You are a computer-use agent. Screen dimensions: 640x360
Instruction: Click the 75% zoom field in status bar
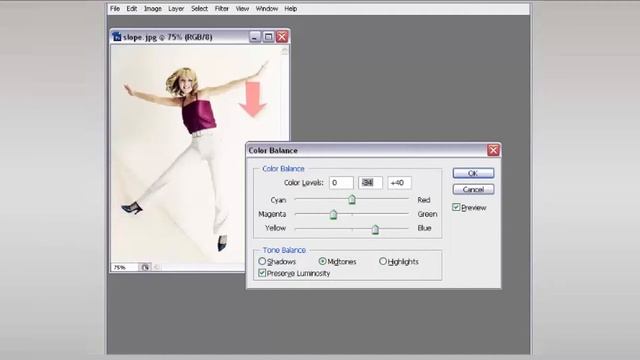point(124,267)
